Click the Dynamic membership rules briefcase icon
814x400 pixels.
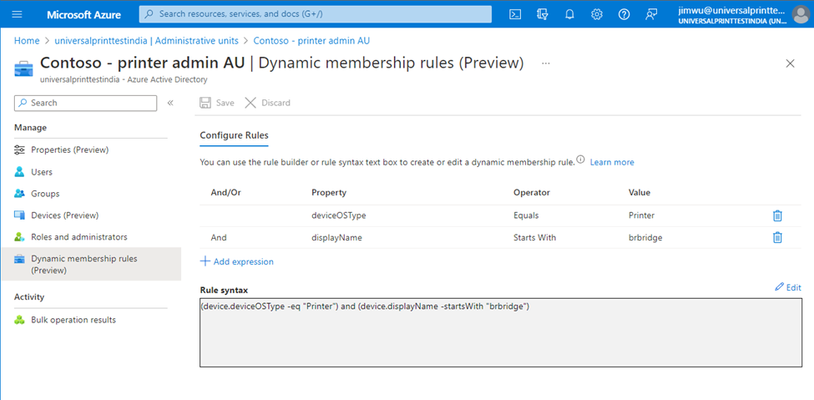[20, 258]
